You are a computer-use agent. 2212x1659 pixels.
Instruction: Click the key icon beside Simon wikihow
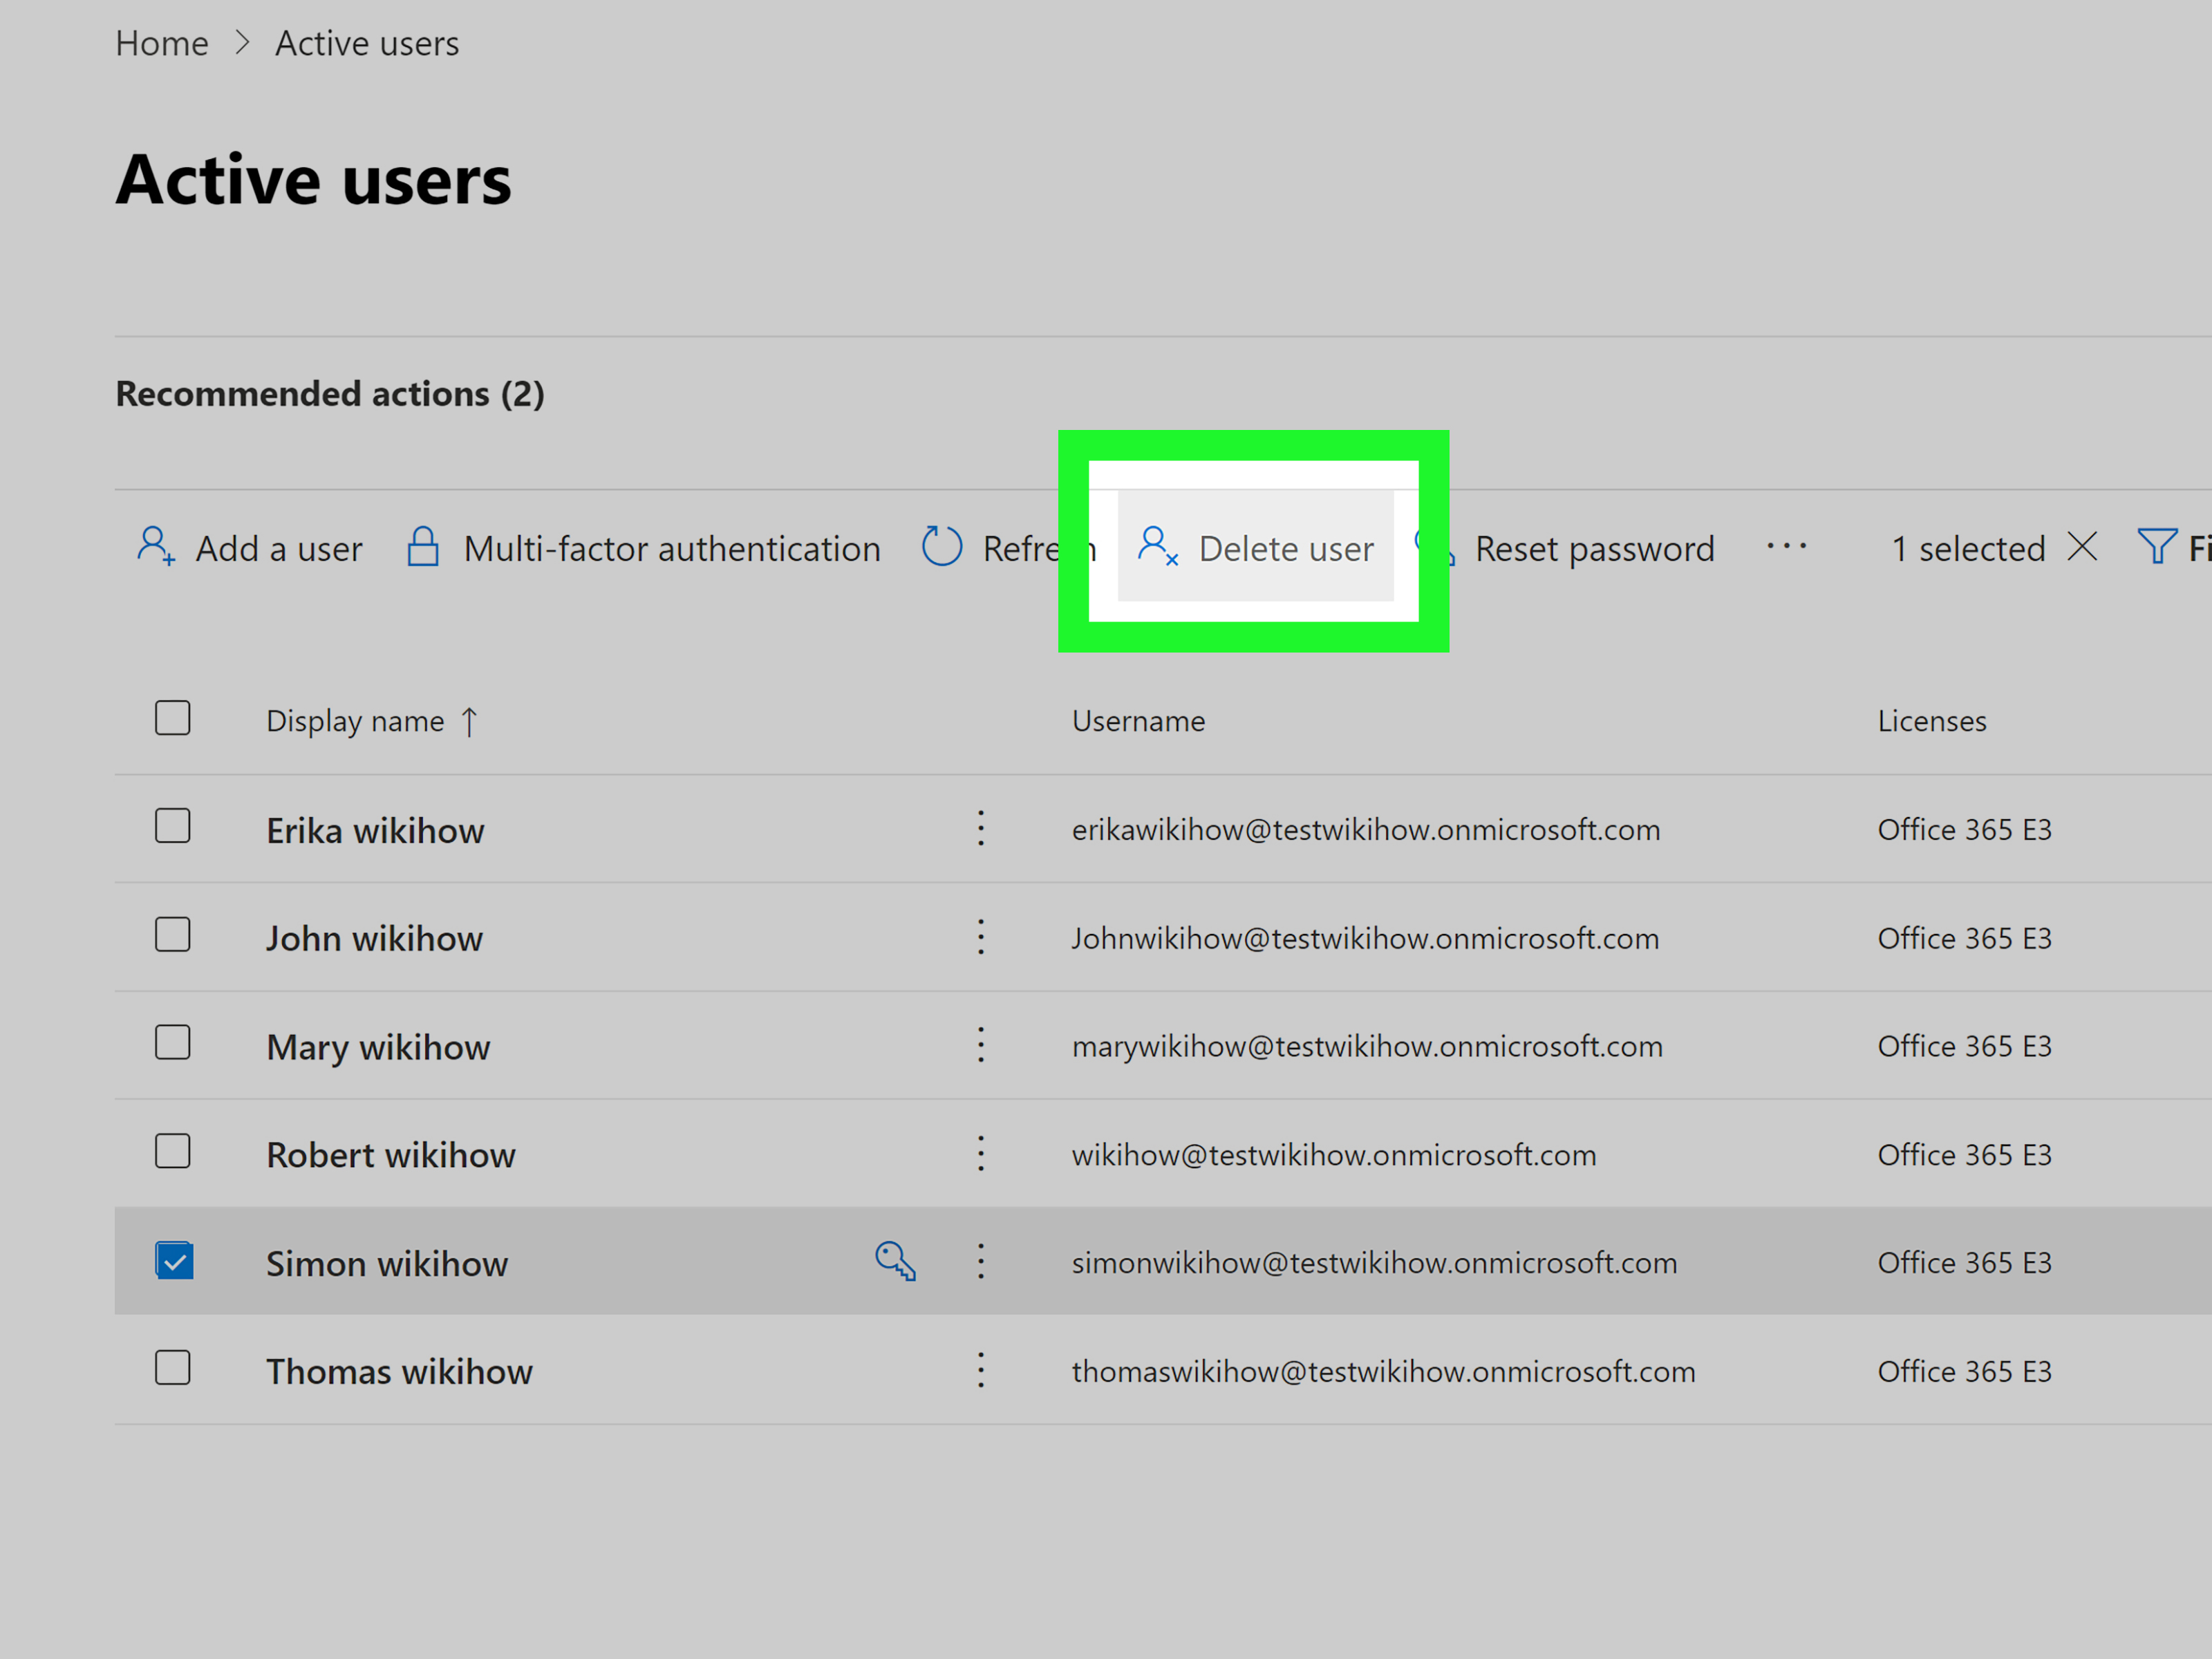click(895, 1261)
